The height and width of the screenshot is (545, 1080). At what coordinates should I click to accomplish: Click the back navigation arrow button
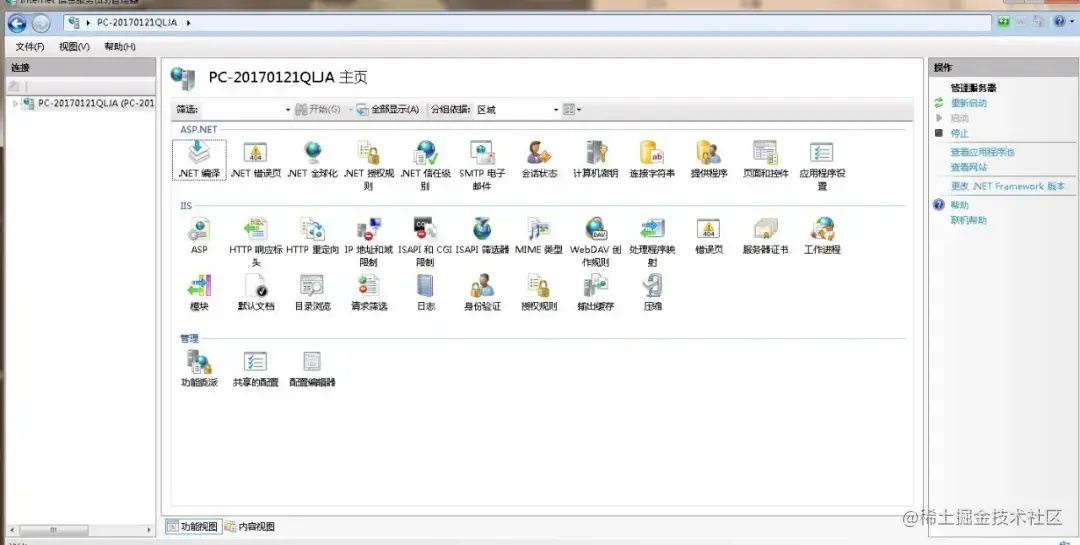[17, 23]
